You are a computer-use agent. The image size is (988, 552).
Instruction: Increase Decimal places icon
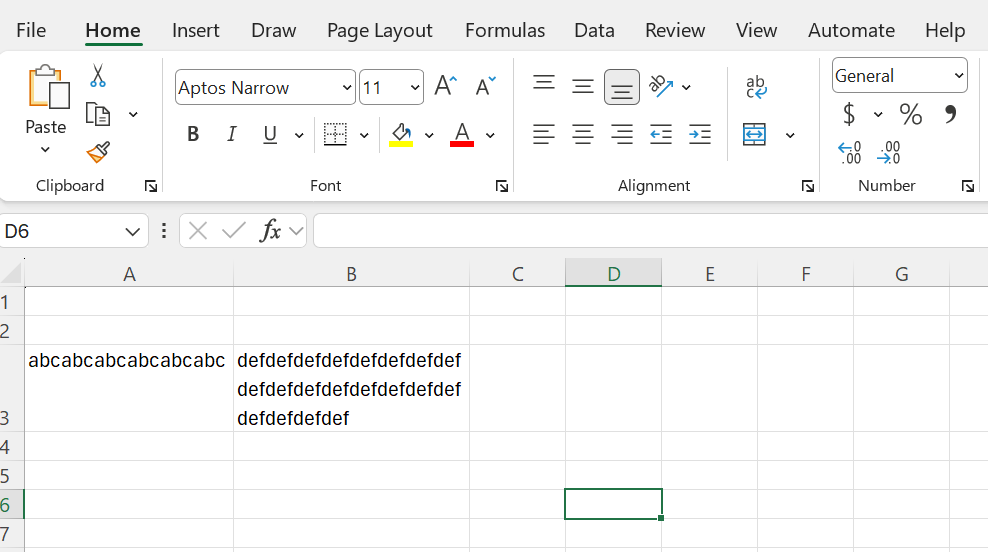pos(849,153)
